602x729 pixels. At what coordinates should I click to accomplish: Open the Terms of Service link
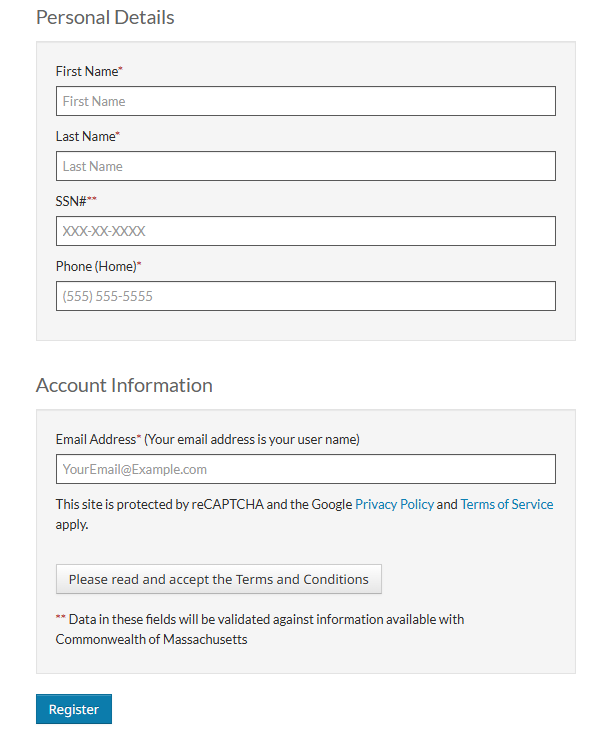tap(507, 504)
